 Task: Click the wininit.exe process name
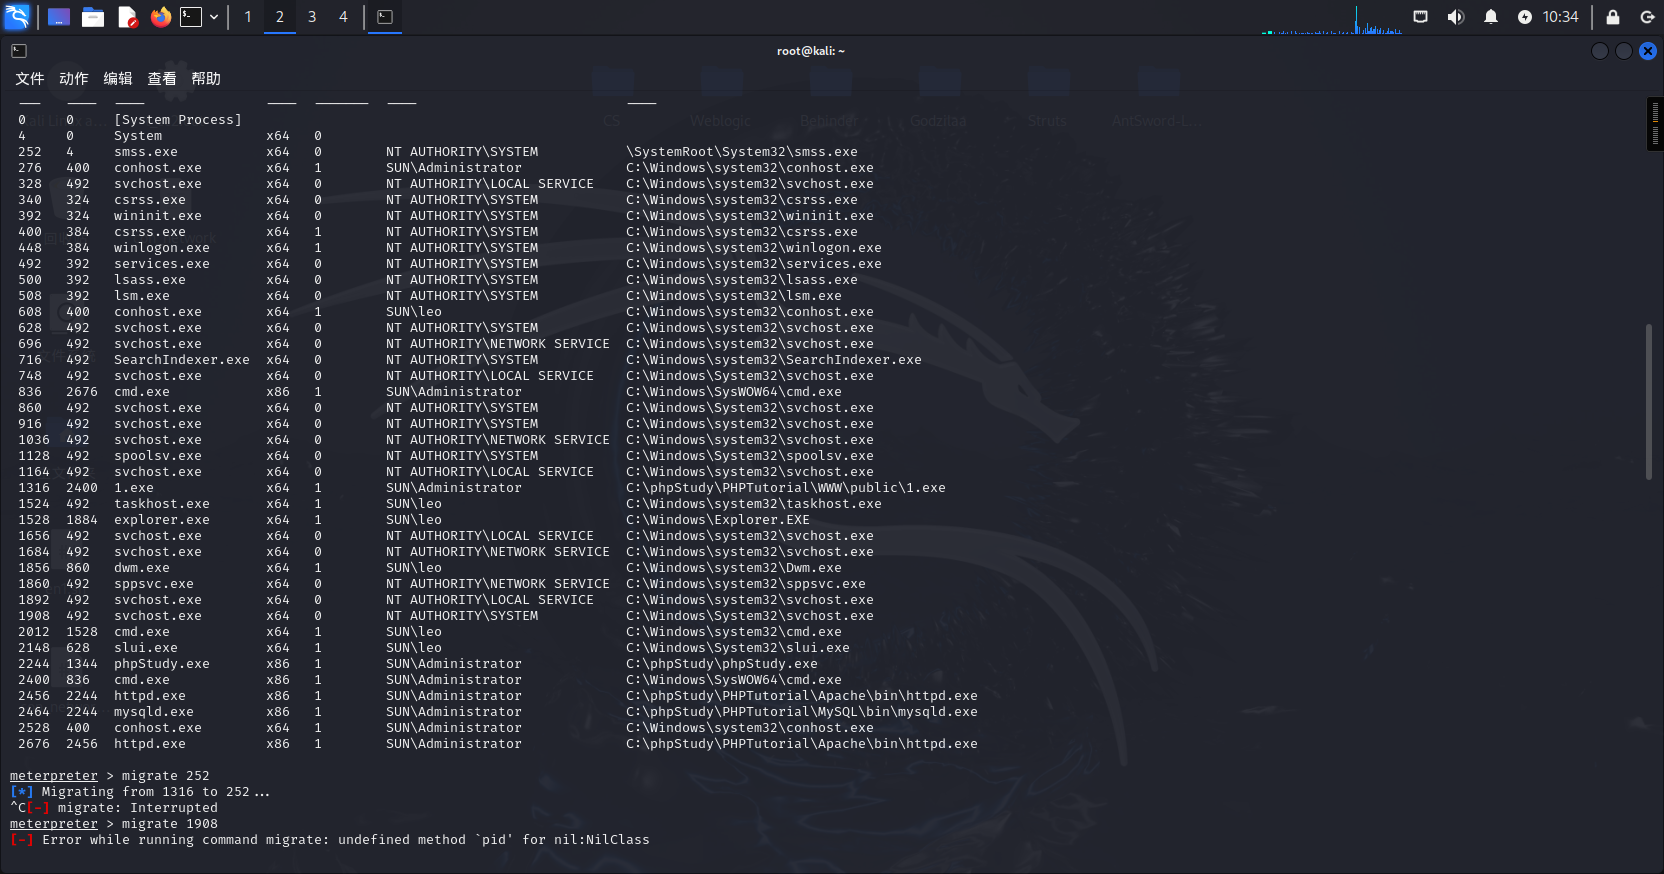[158, 216]
